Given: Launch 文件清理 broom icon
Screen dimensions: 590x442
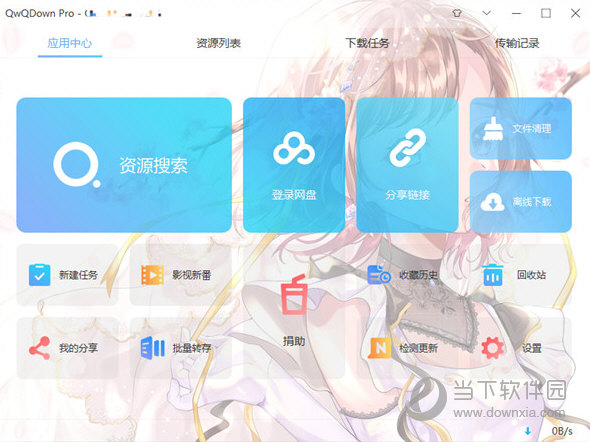Looking at the screenshot, I should point(493,129).
